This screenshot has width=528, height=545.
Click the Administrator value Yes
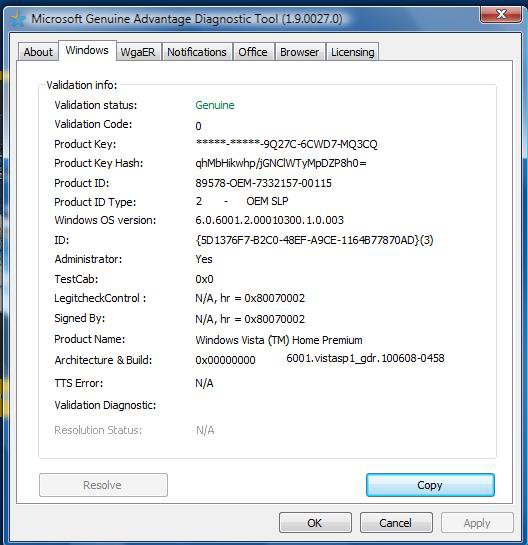click(x=204, y=259)
